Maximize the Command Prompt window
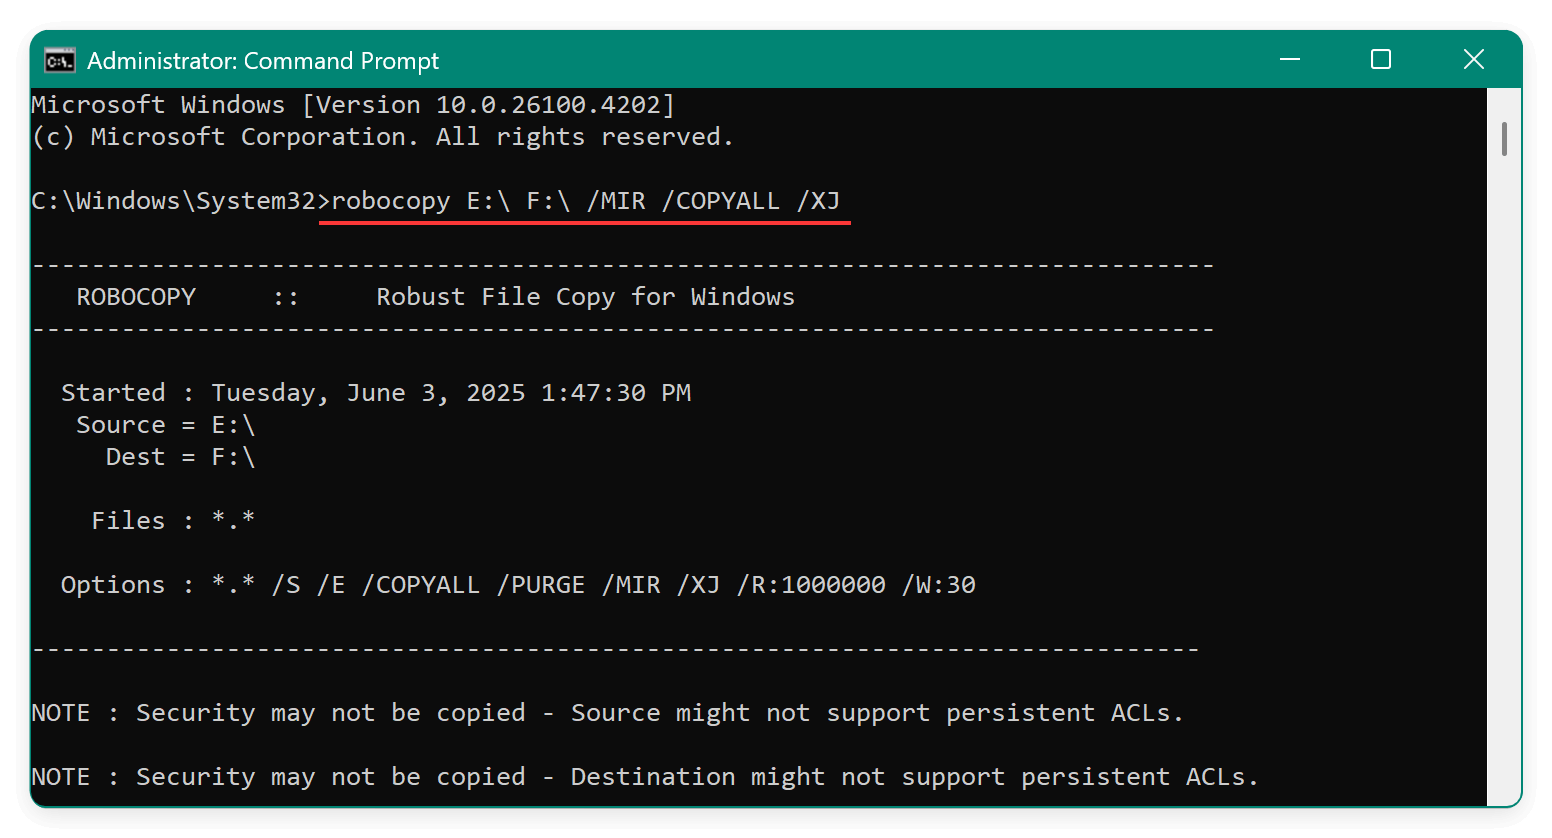This screenshot has width=1552, height=838. click(x=1381, y=60)
